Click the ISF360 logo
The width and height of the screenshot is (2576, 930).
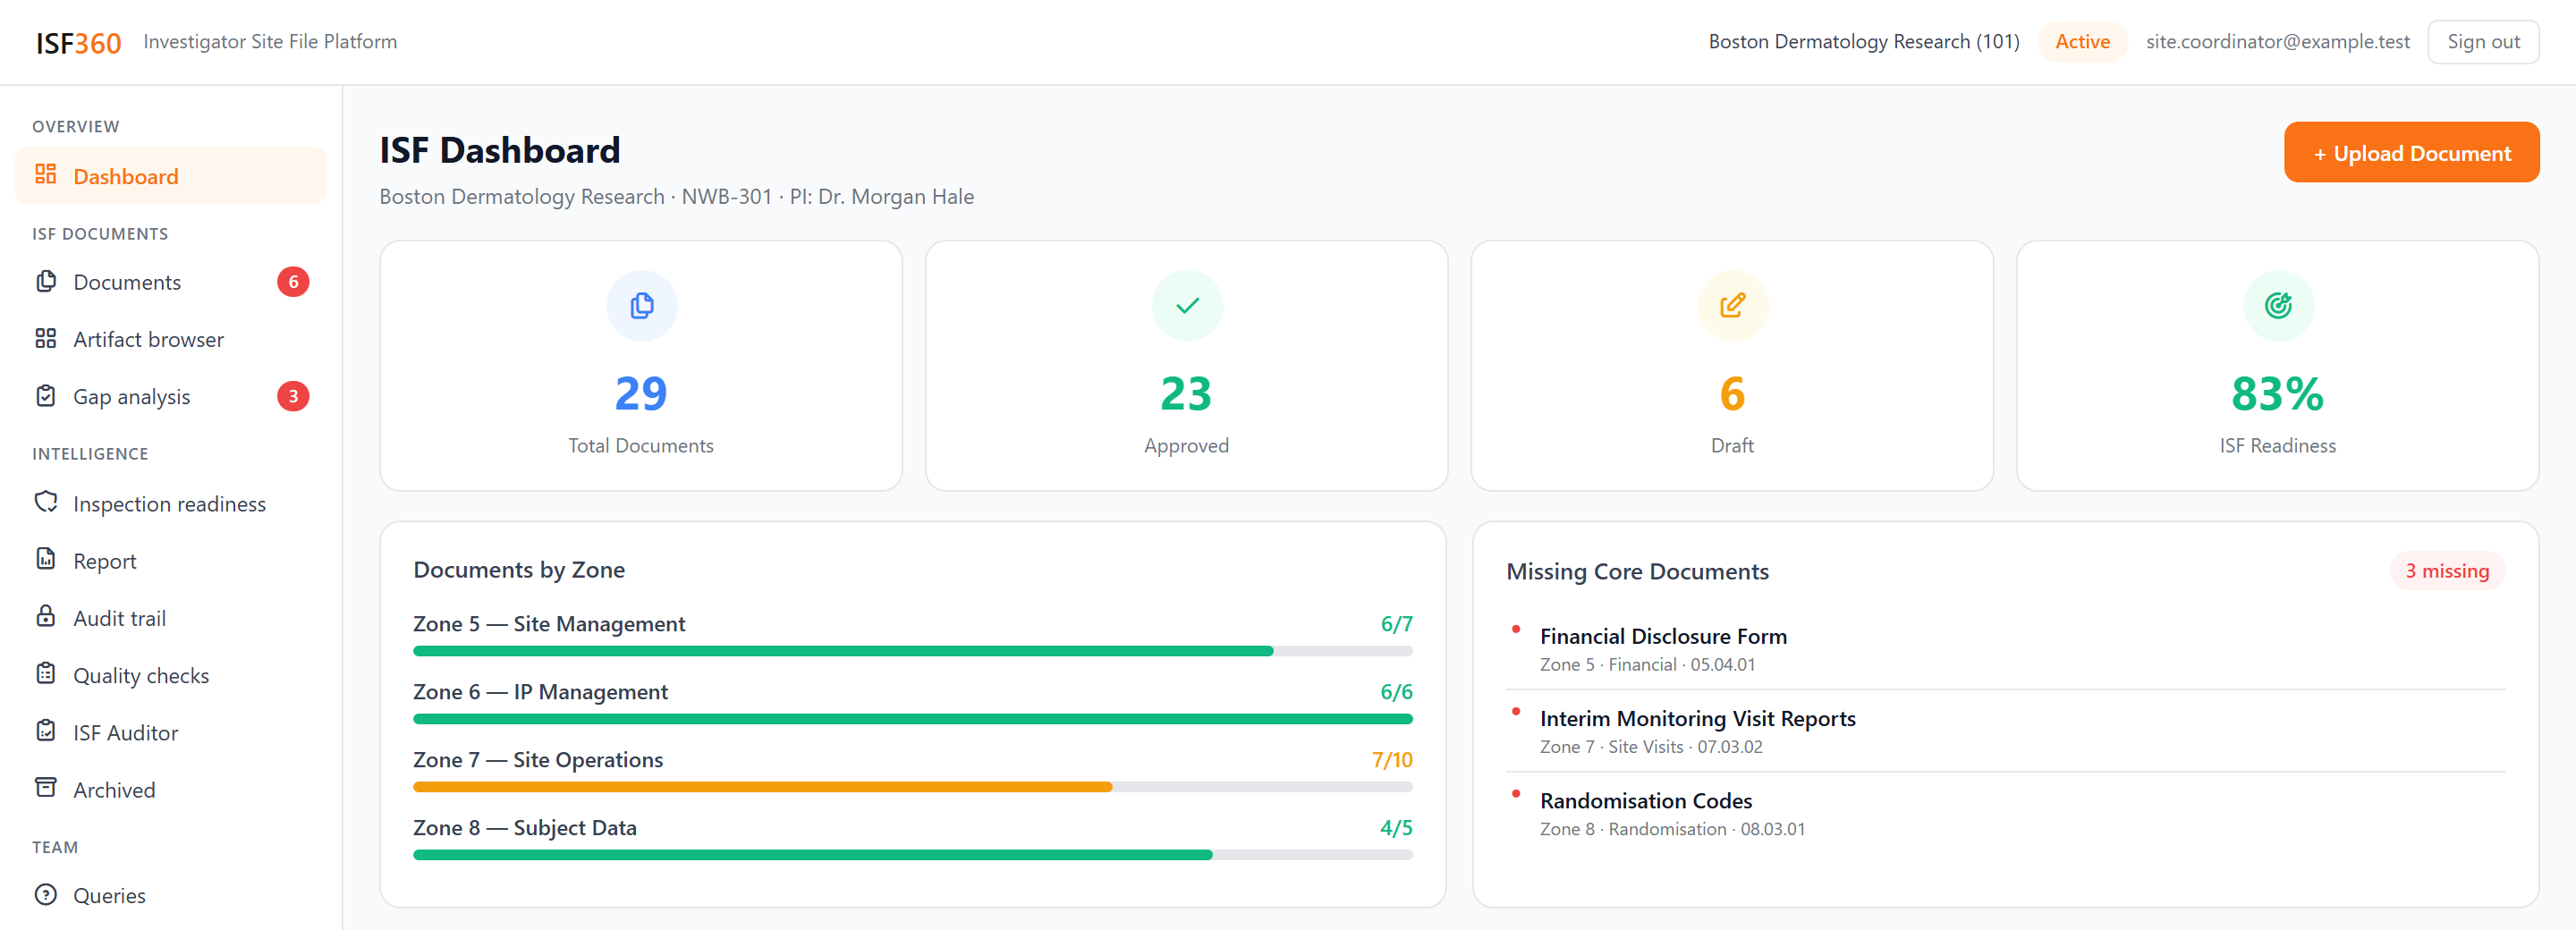pos(78,43)
